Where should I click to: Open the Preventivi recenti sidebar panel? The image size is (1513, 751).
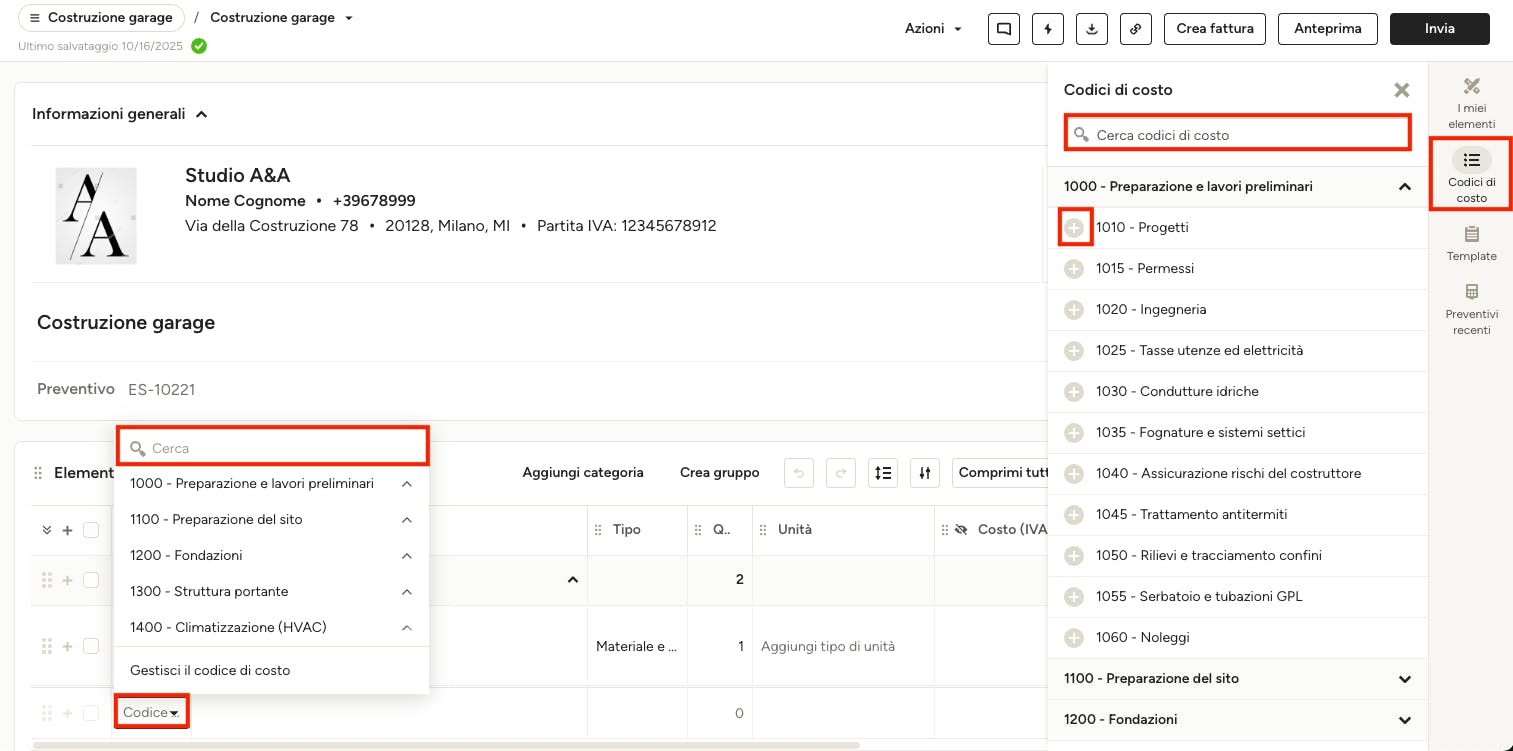point(1471,309)
